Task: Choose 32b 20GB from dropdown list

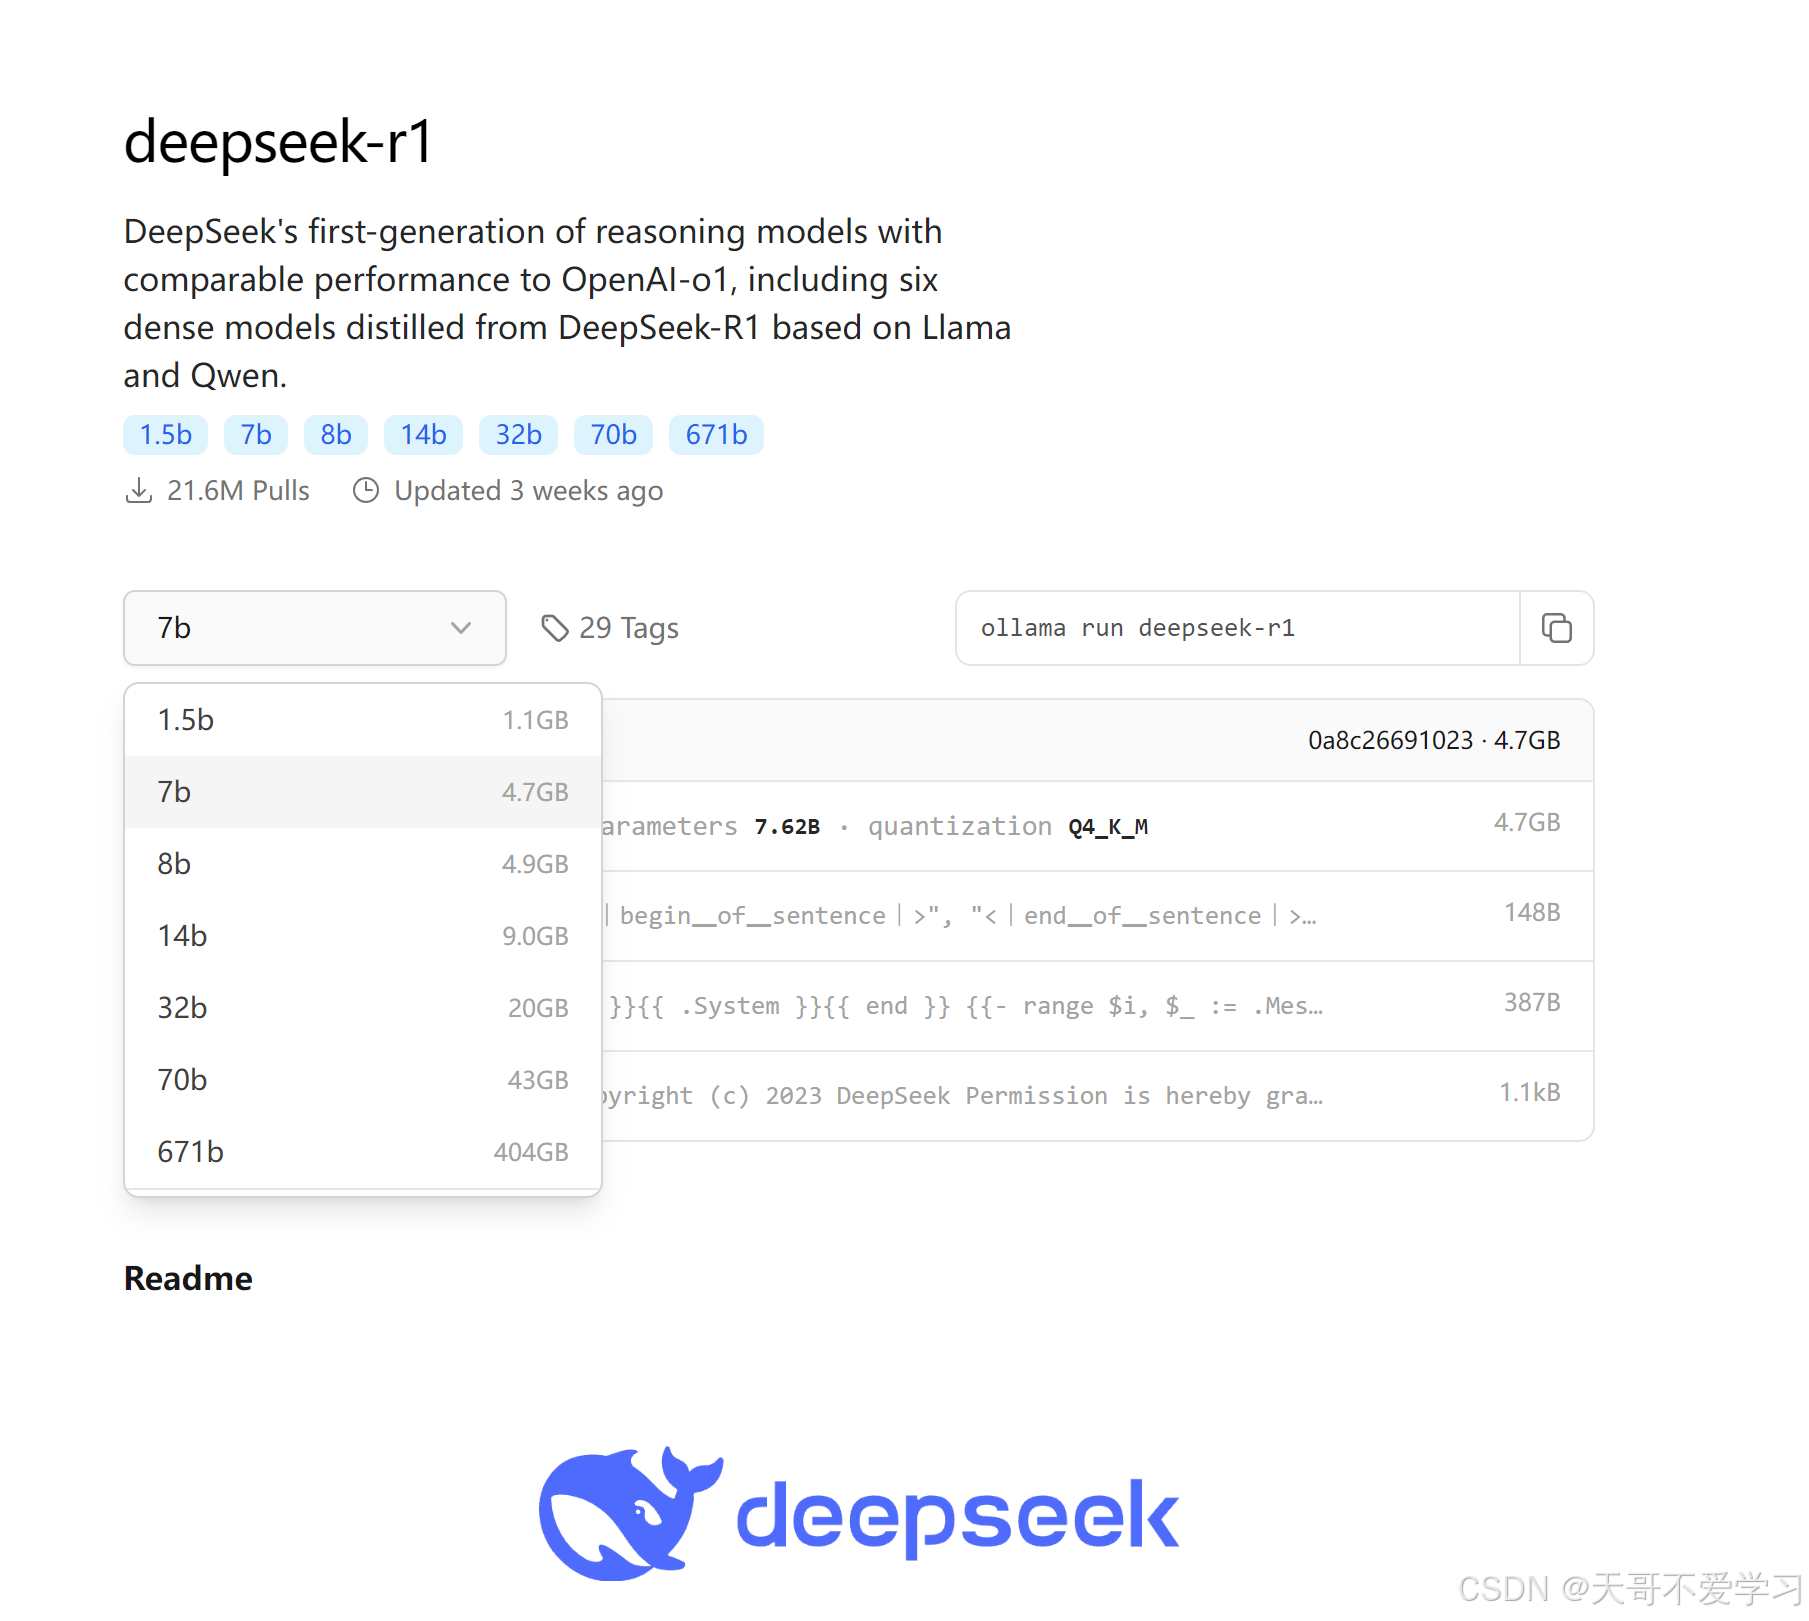Action: (363, 1008)
